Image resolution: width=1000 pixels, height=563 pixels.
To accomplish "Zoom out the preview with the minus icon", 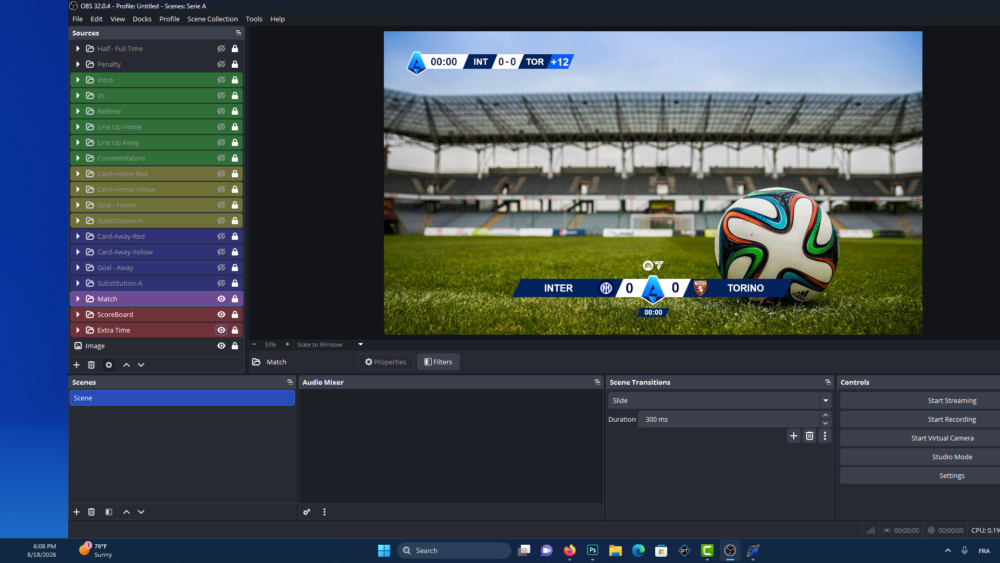I will coord(254,344).
